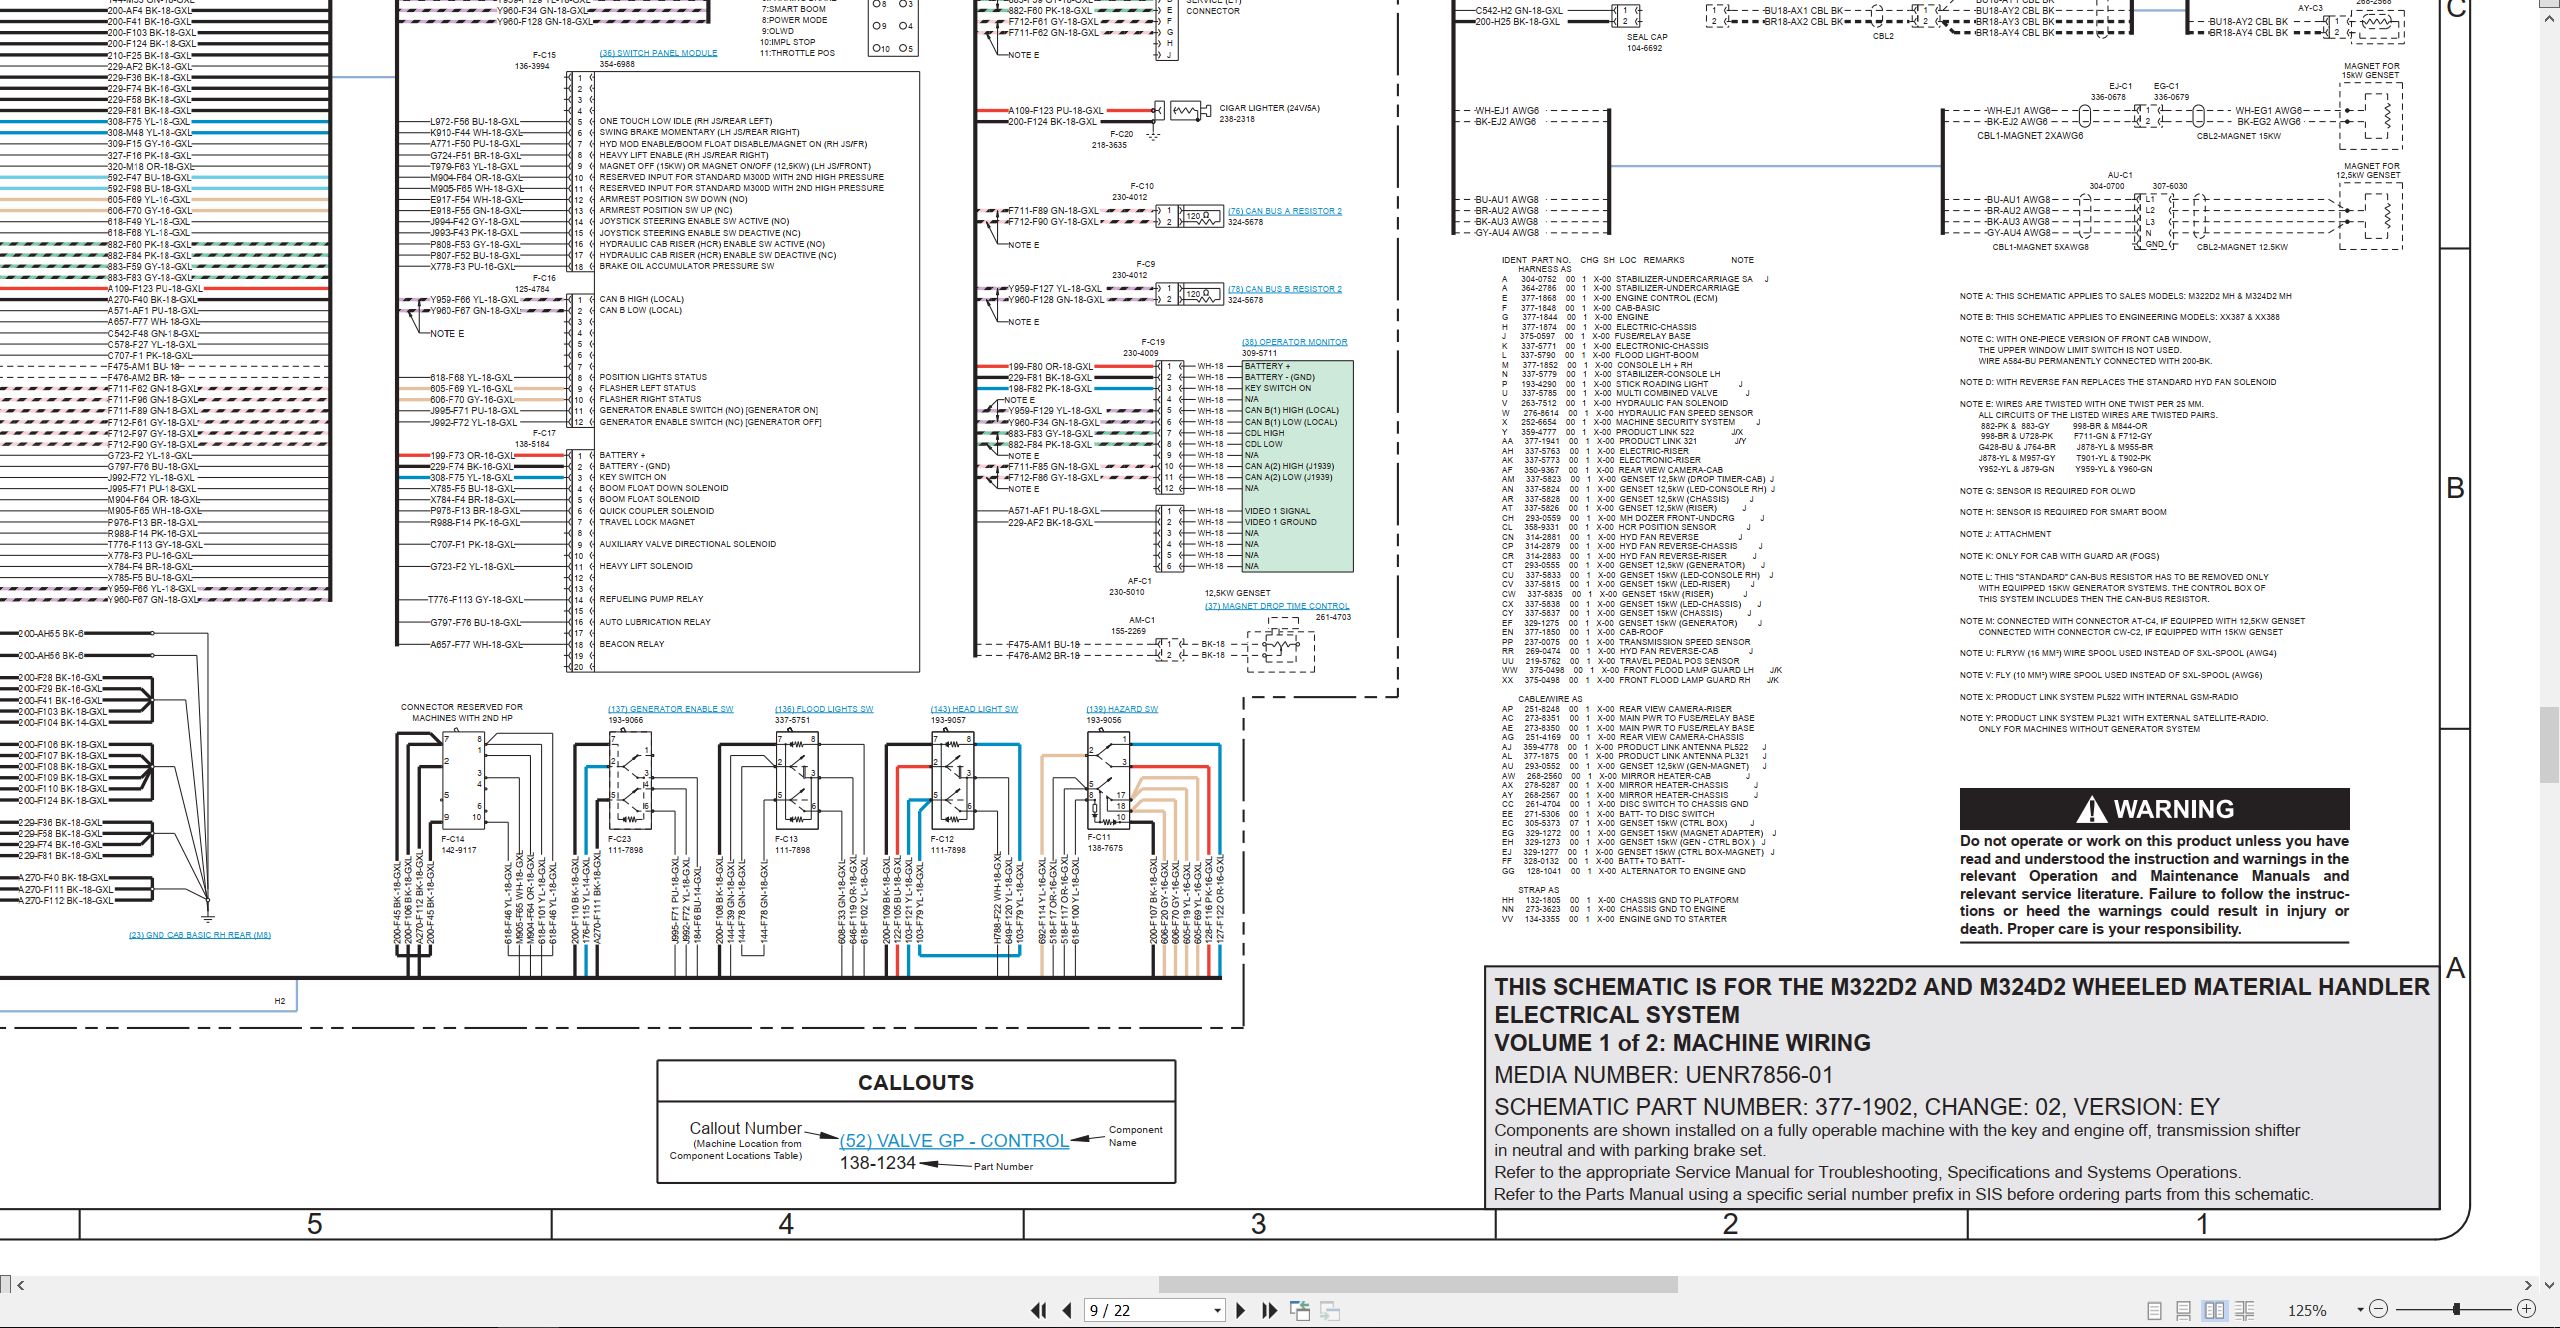Open the (139) HAZARD SW link
Image resolution: width=2560 pixels, height=1328 pixels.
(1122, 709)
